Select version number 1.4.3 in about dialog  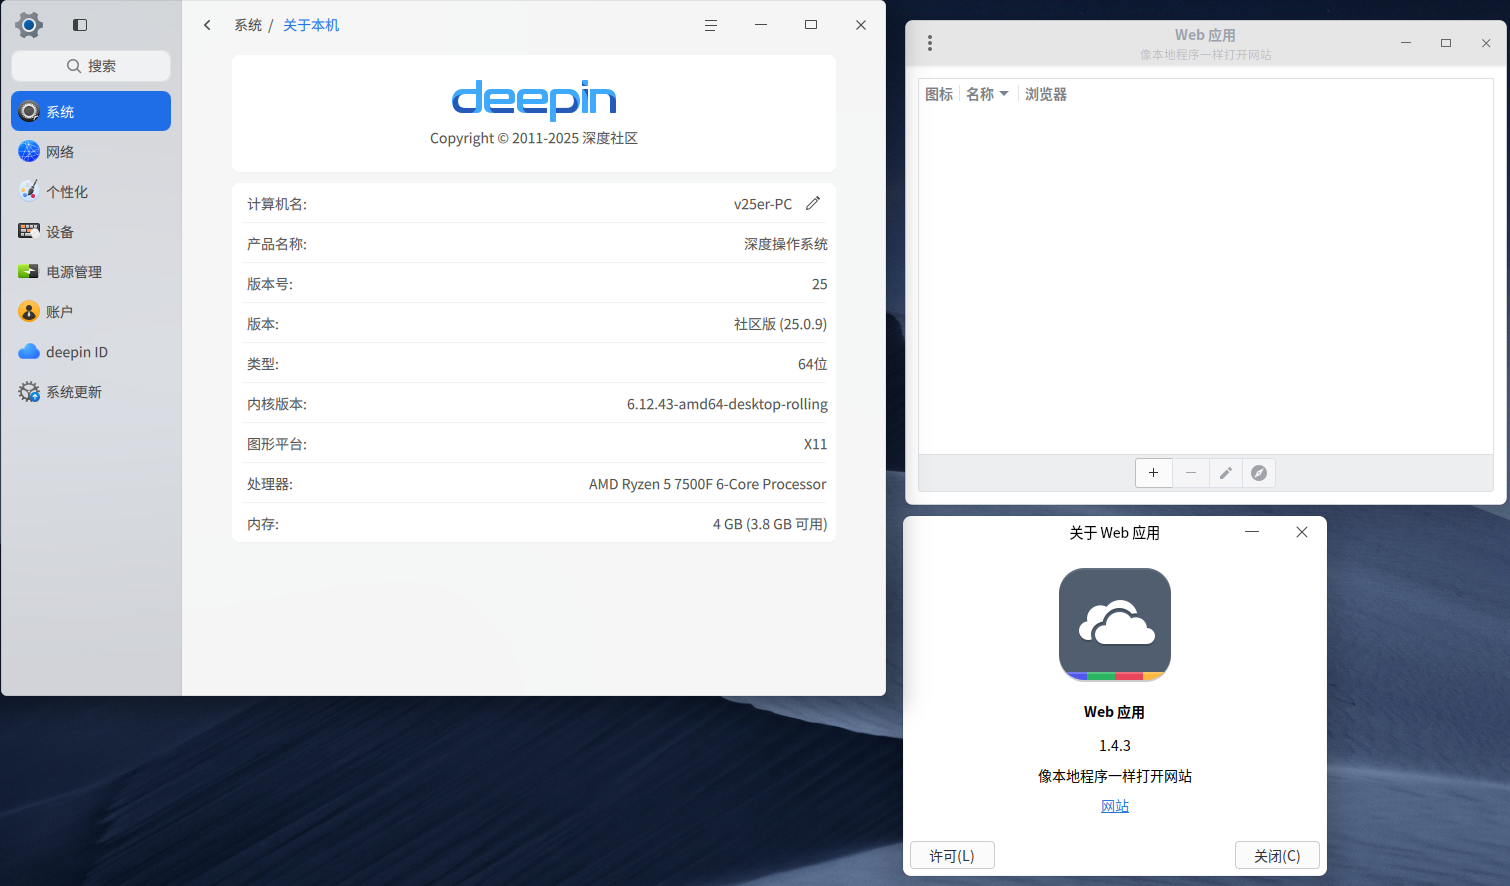coord(1115,746)
